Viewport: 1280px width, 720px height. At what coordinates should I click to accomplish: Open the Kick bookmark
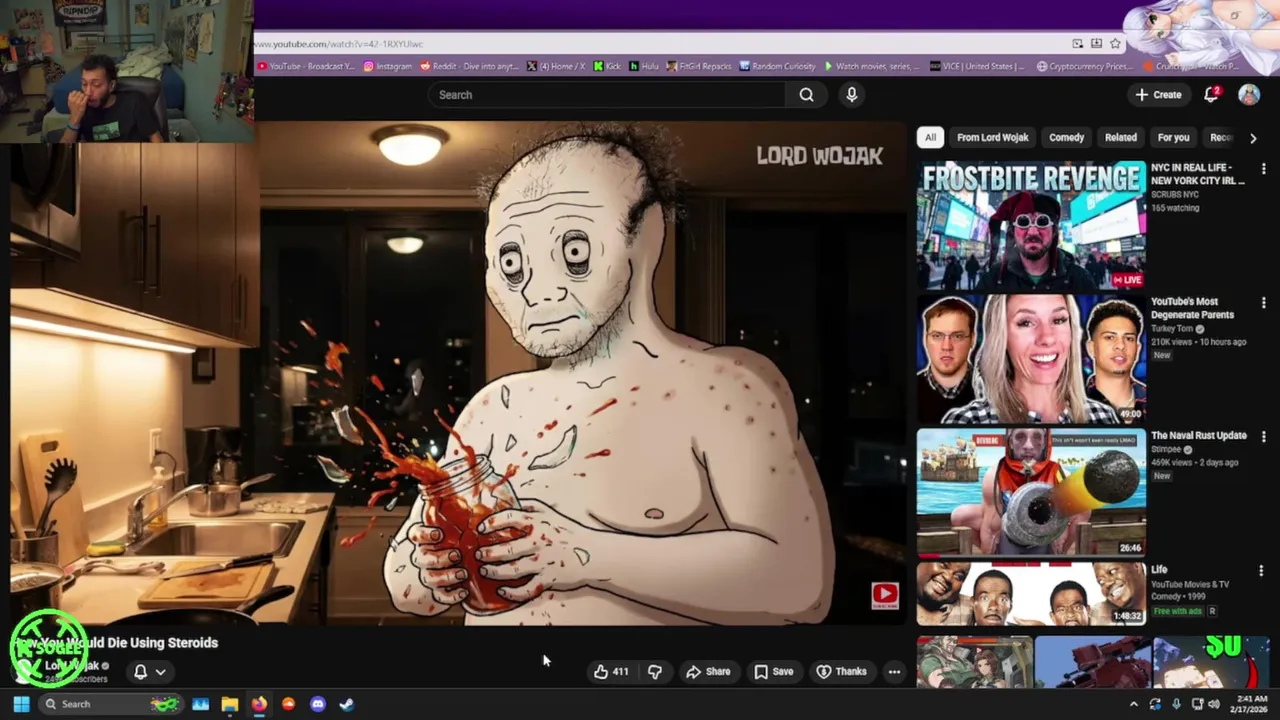point(607,66)
